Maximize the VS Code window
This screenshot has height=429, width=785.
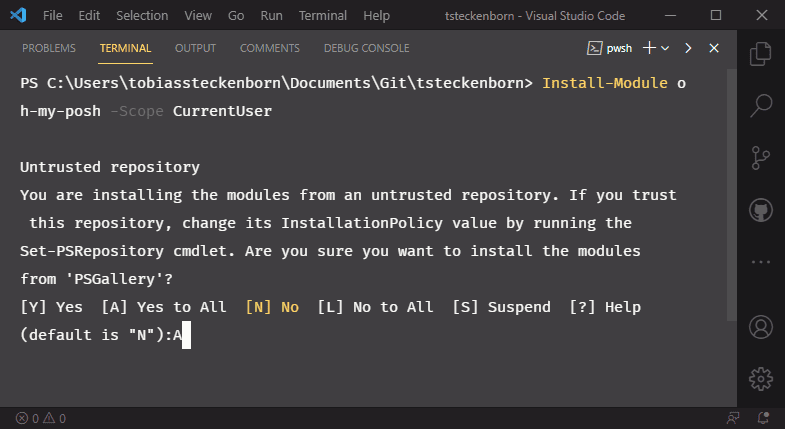pyautogui.click(x=716, y=15)
